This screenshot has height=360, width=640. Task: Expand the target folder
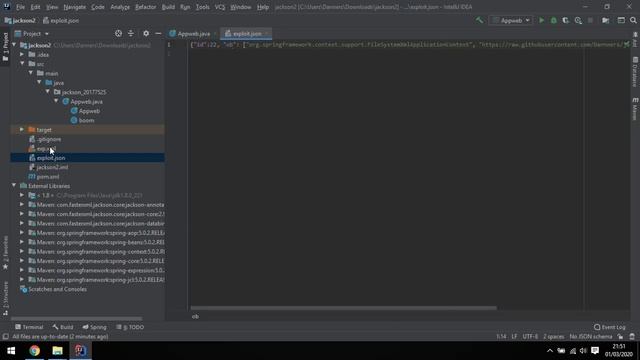(22, 129)
